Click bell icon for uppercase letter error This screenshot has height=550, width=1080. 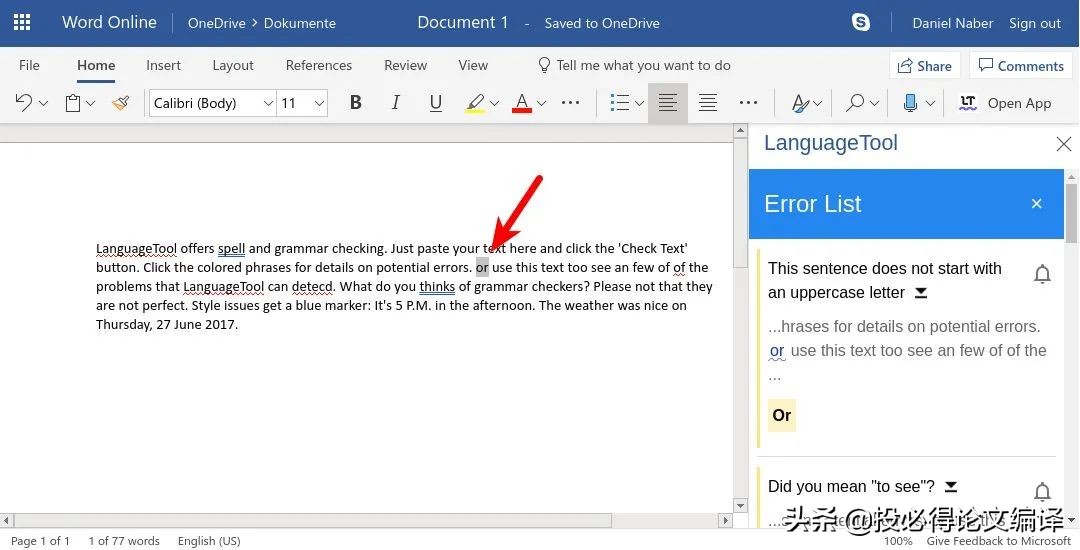pyautogui.click(x=1042, y=274)
